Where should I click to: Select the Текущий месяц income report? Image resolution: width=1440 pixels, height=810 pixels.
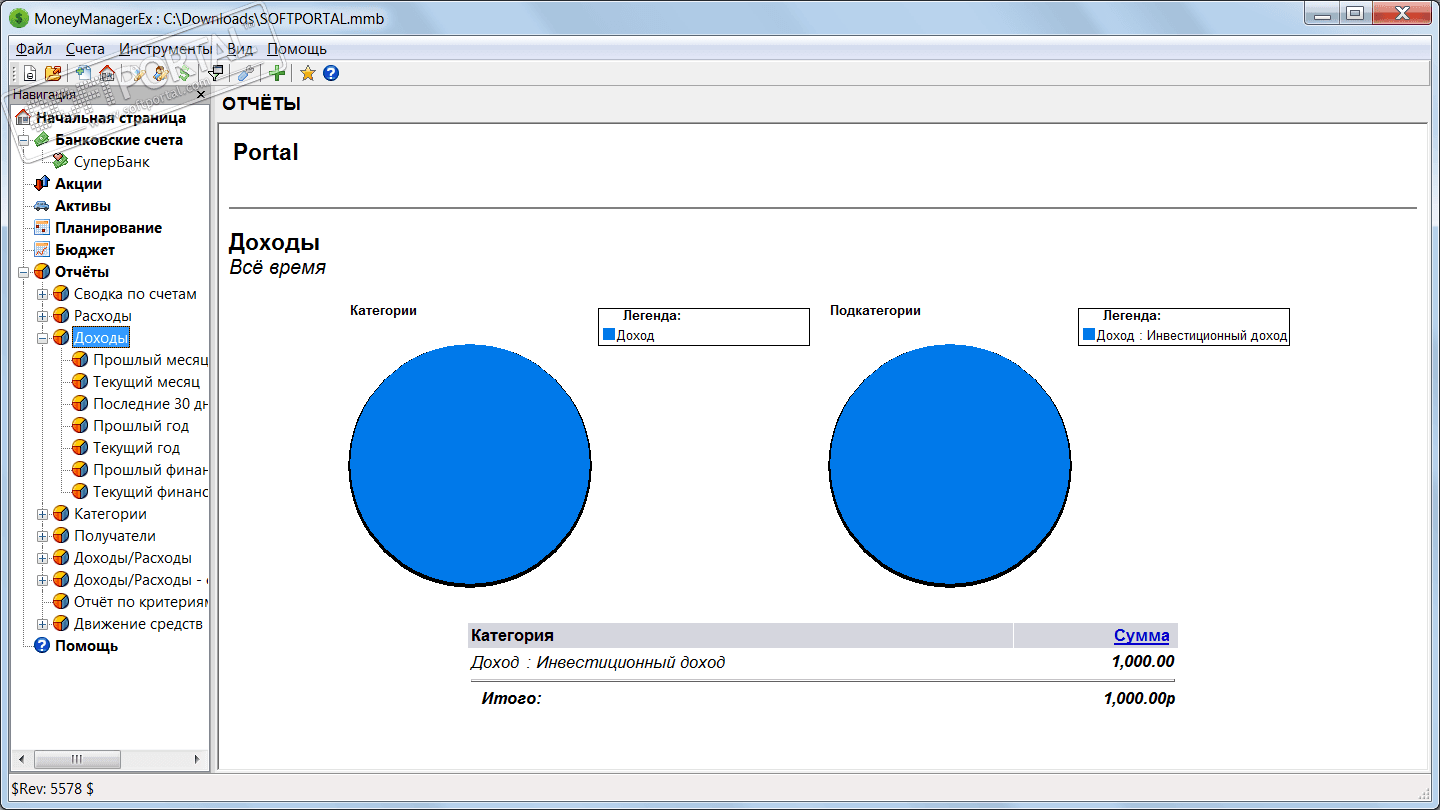point(146,382)
